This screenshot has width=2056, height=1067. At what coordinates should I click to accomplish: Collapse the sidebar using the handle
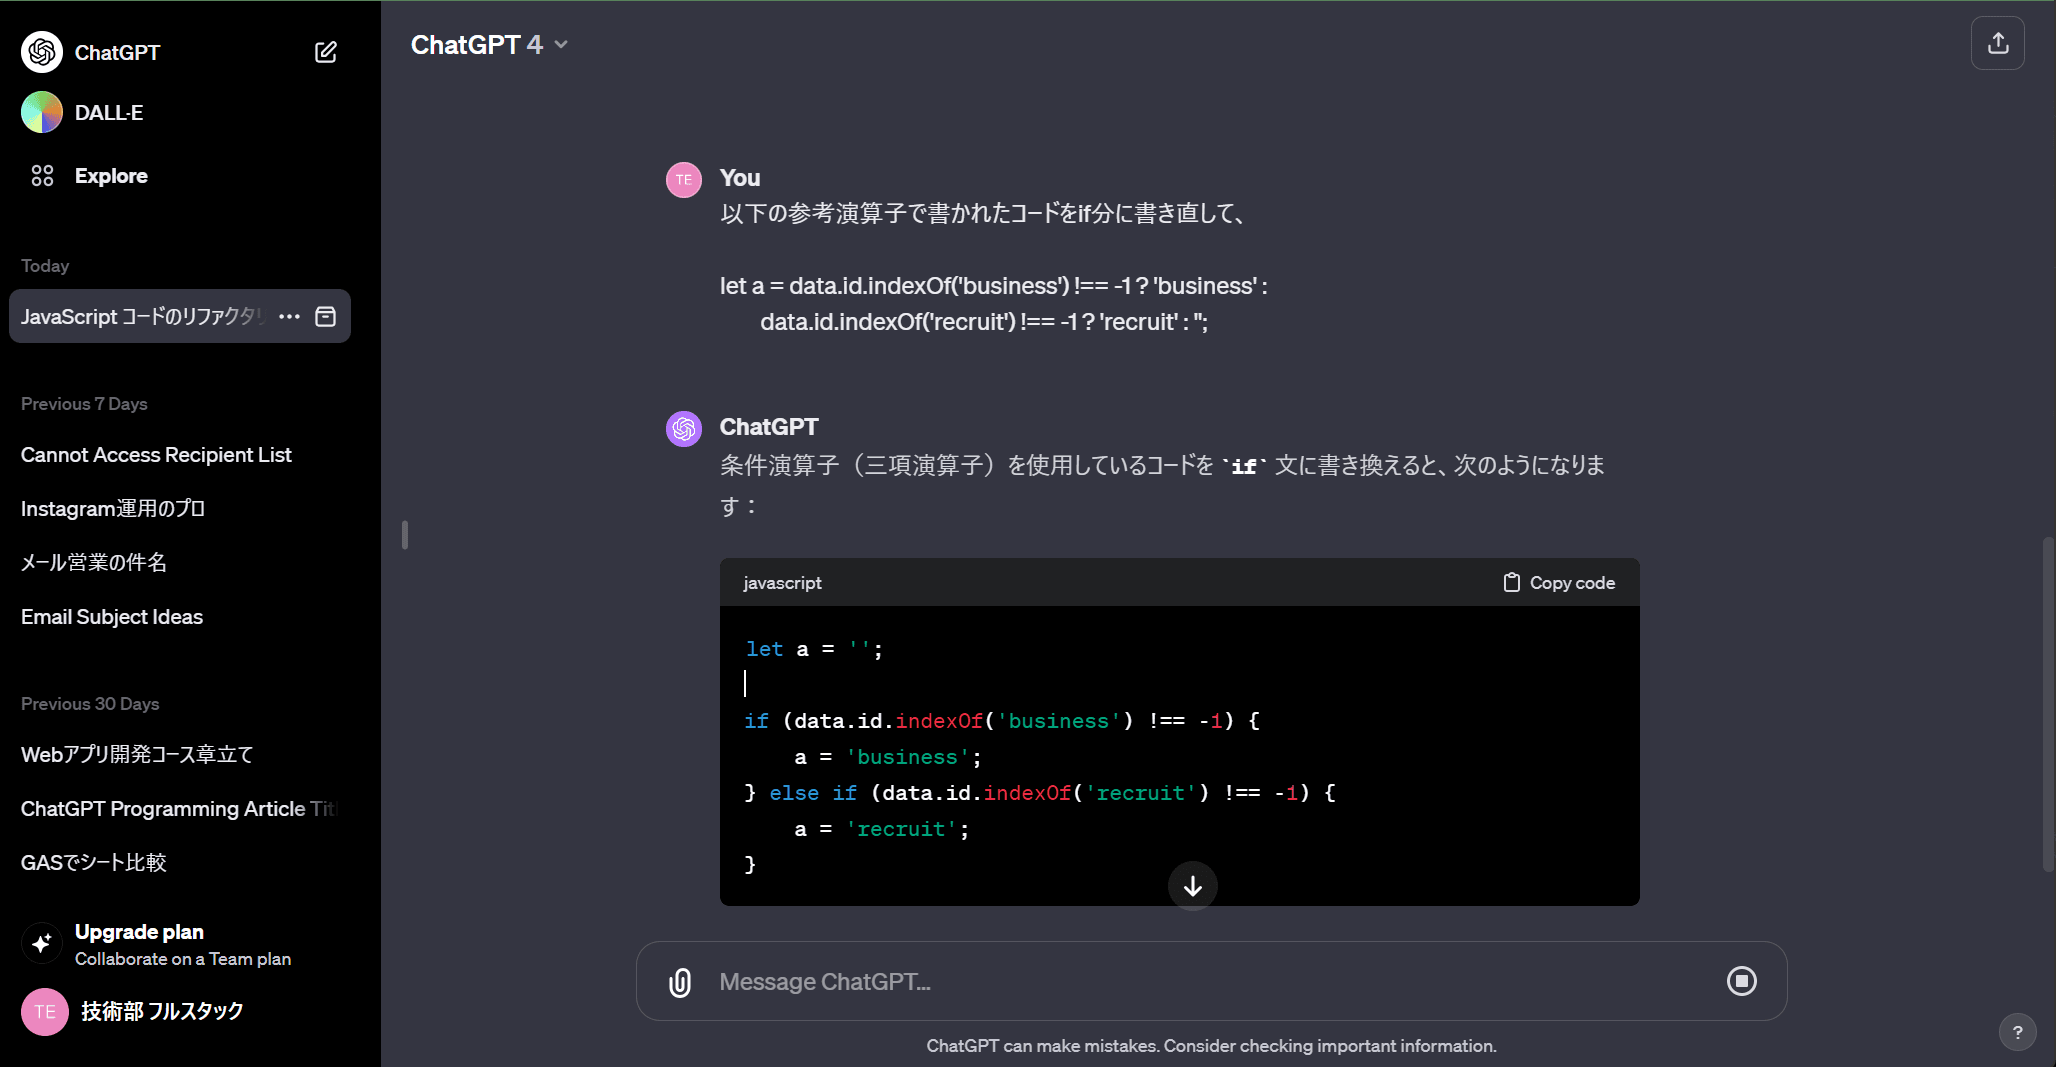tap(405, 535)
